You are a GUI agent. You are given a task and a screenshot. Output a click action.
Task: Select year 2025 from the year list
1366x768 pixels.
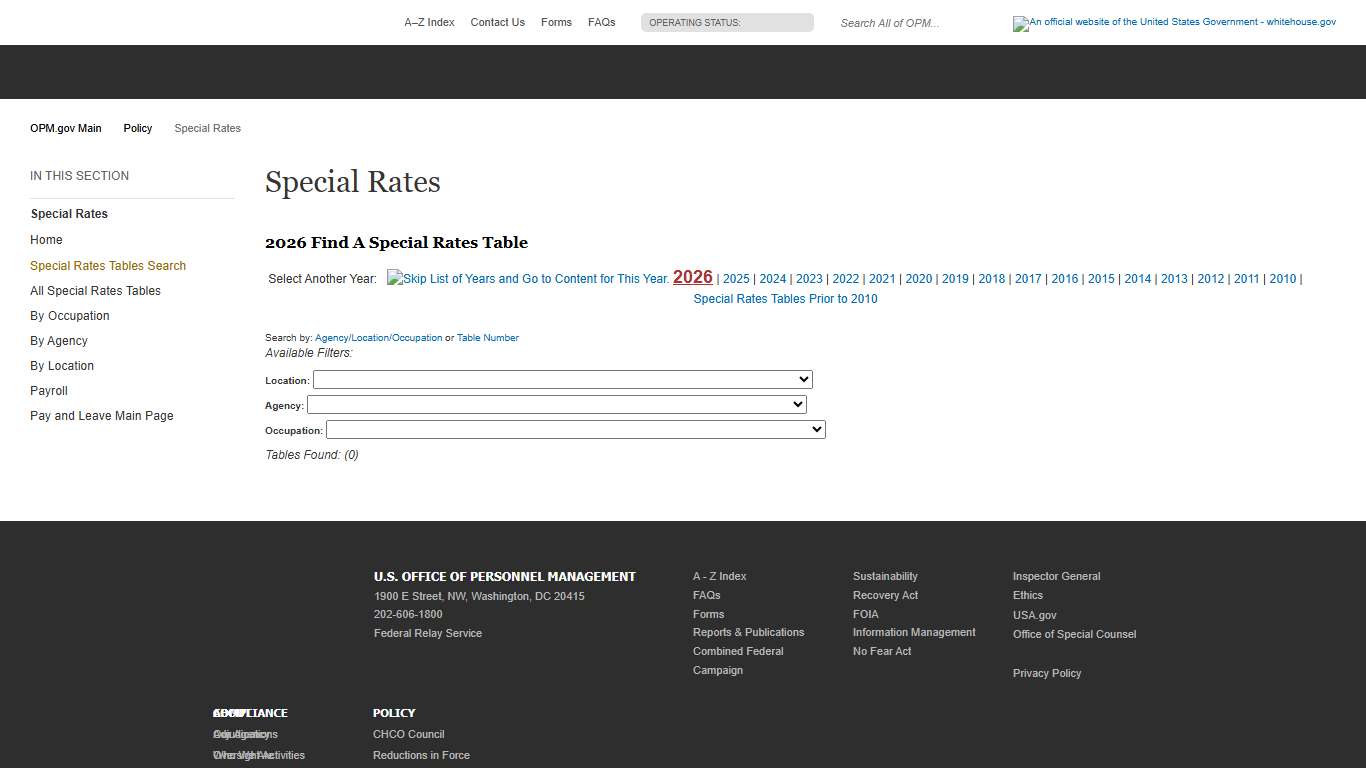coord(736,279)
